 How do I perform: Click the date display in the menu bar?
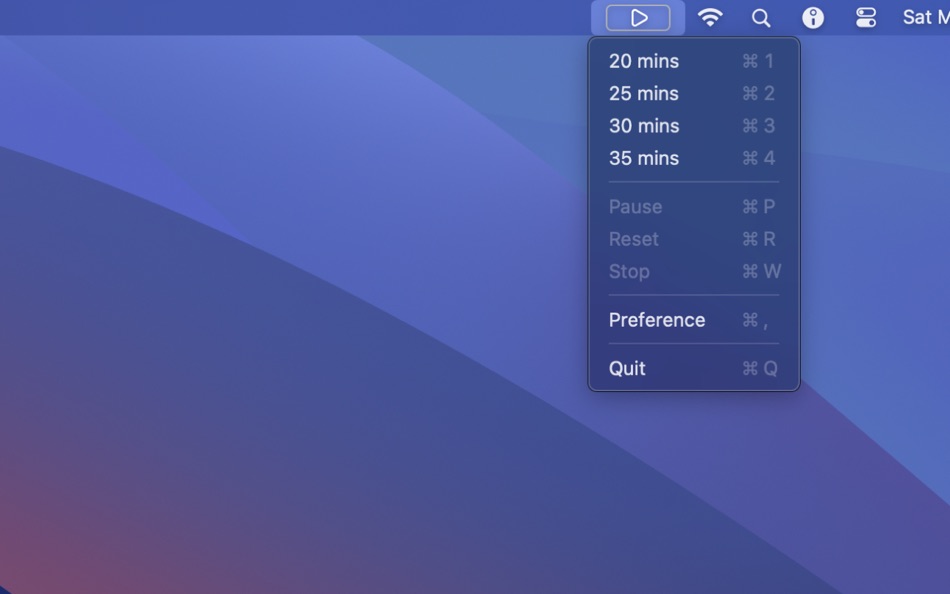(925, 17)
